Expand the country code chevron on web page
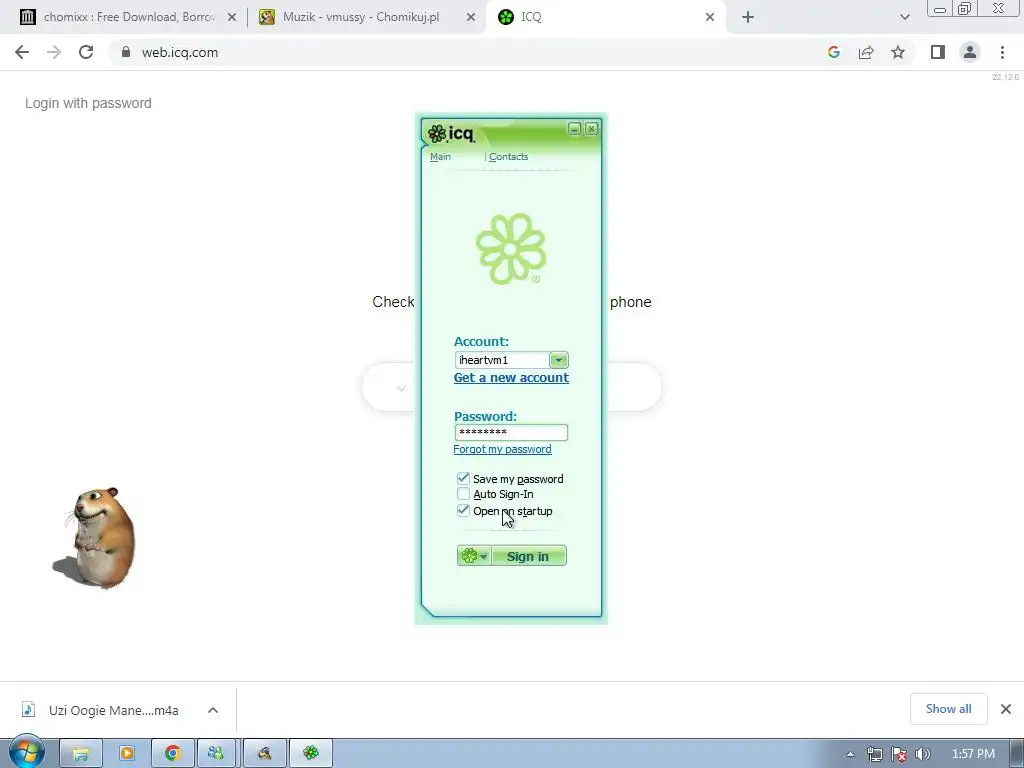This screenshot has height=768, width=1024. click(401, 388)
